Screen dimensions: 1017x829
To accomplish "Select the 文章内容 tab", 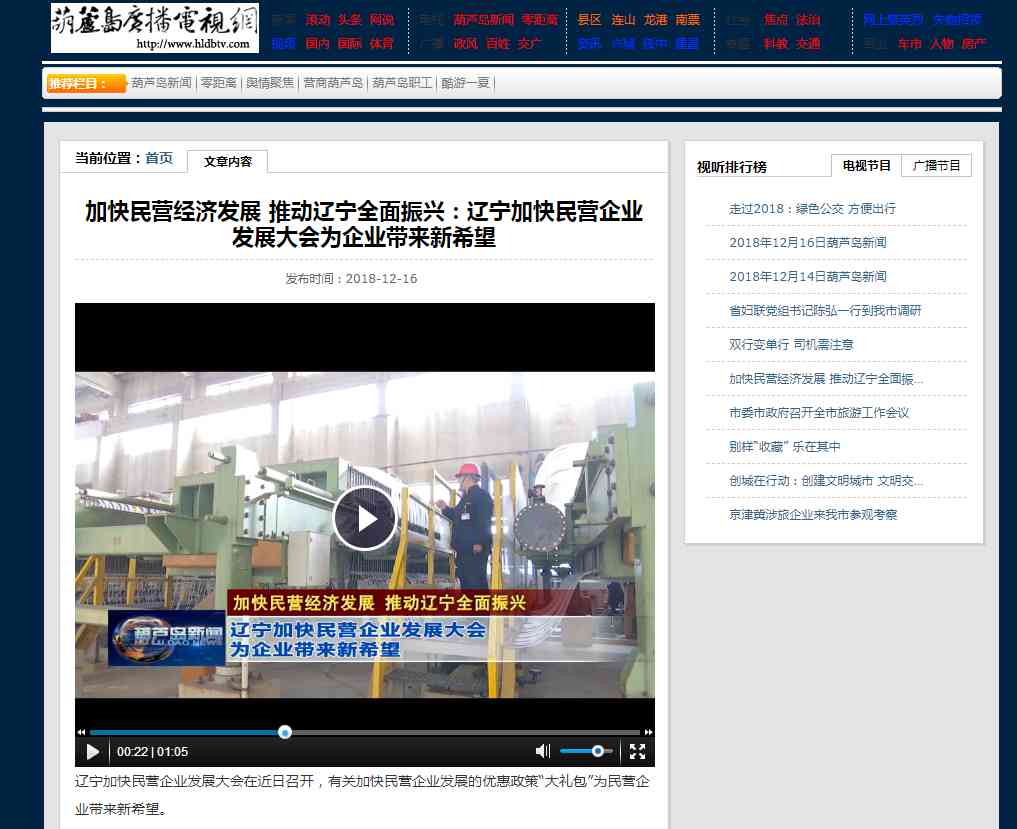I will (228, 162).
